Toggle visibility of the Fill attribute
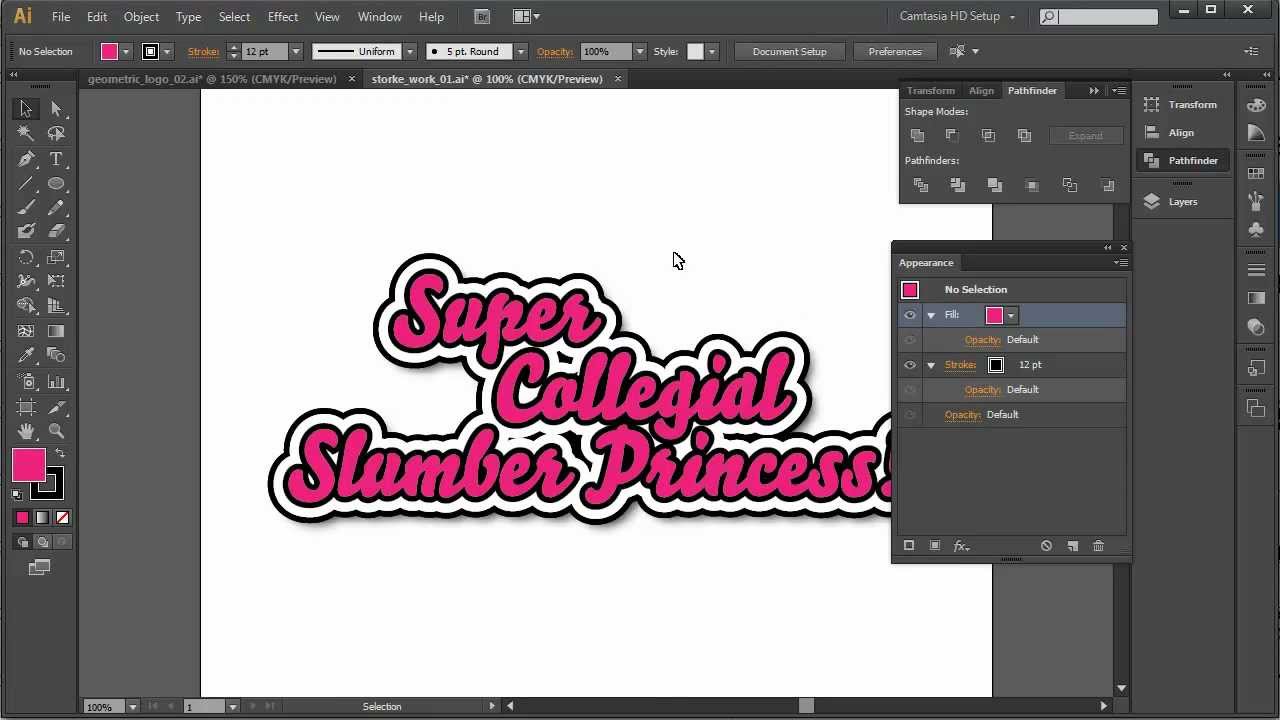The image size is (1280, 720). [909, 315]
